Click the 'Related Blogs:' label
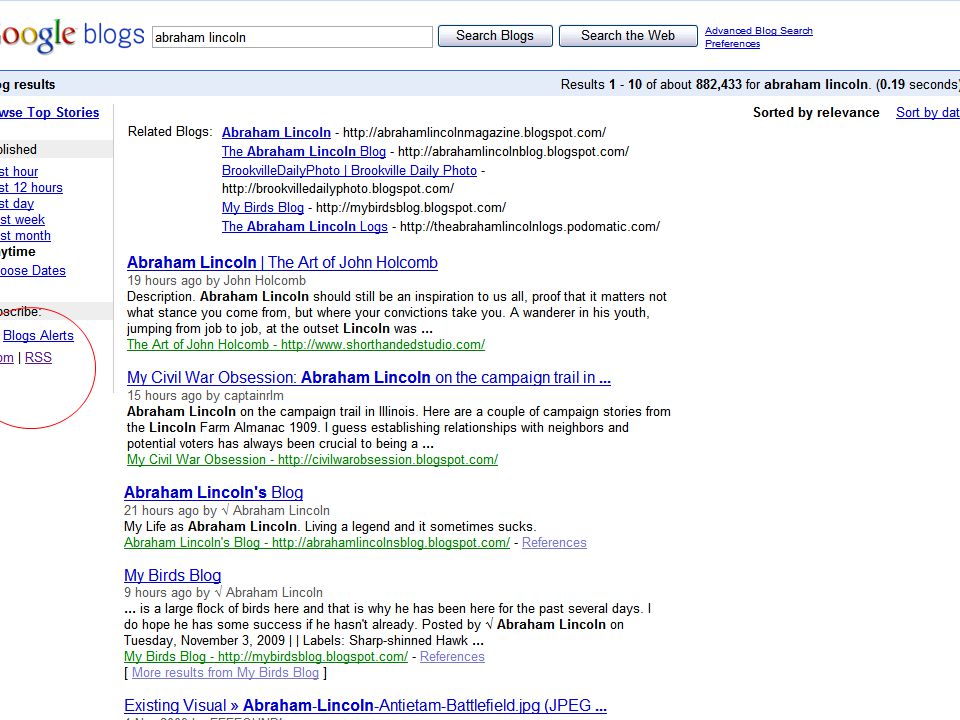The width and height of the screenshot is (960, 720). (x=170, y=132)
